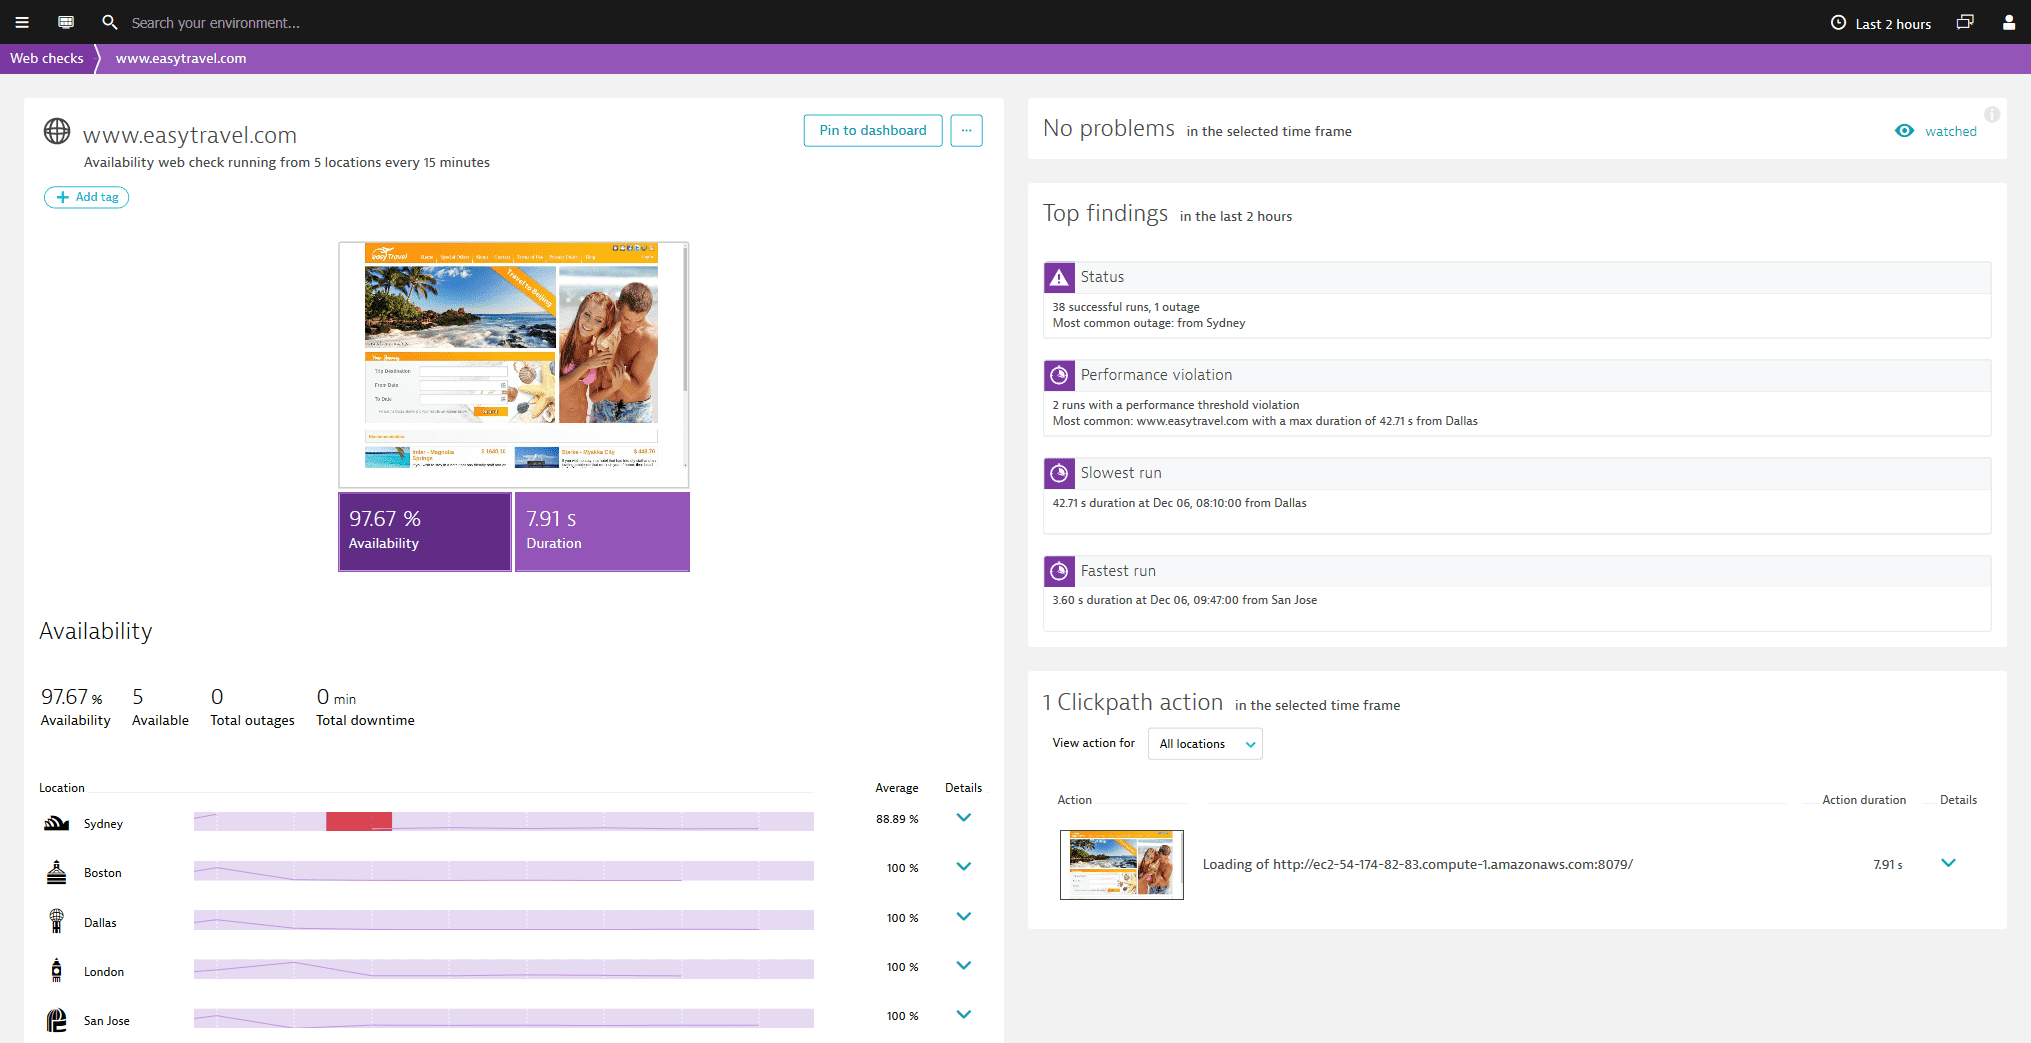Click the Dallas availability timeline bar
The image size is (2031, 1043).
click(504, 920)
